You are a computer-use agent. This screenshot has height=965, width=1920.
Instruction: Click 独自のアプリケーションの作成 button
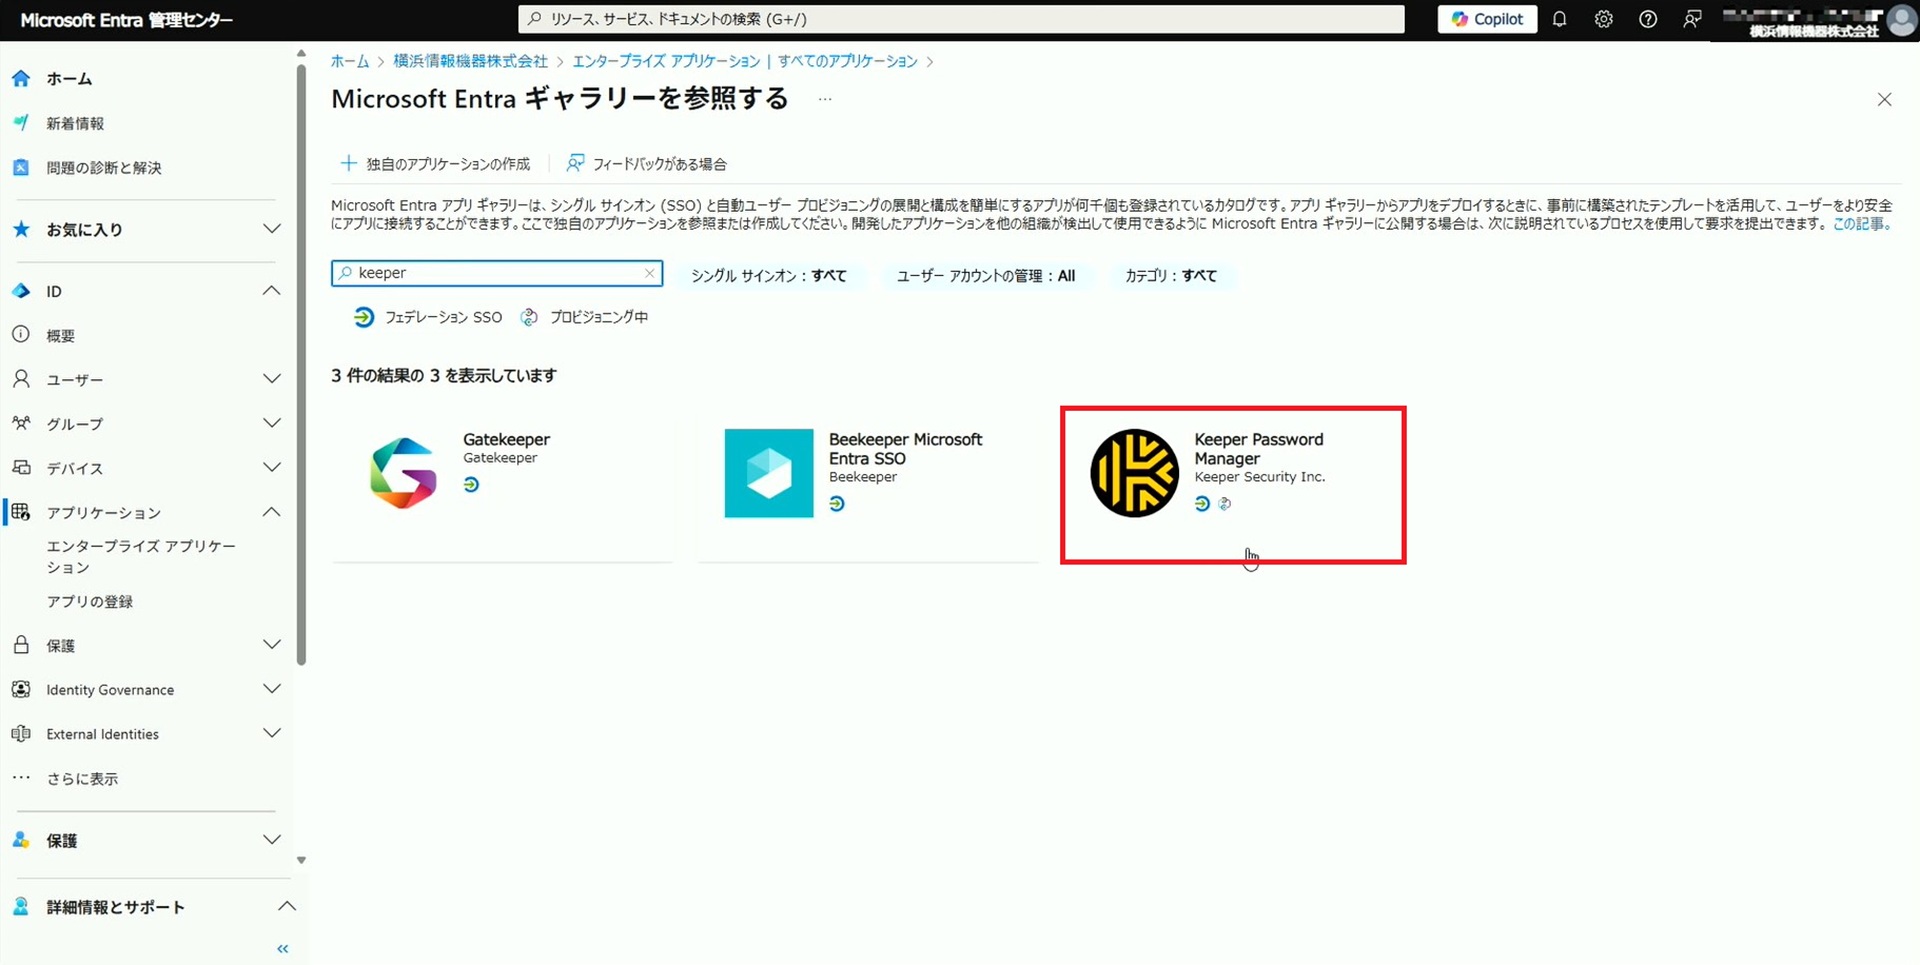click(436, 164)
